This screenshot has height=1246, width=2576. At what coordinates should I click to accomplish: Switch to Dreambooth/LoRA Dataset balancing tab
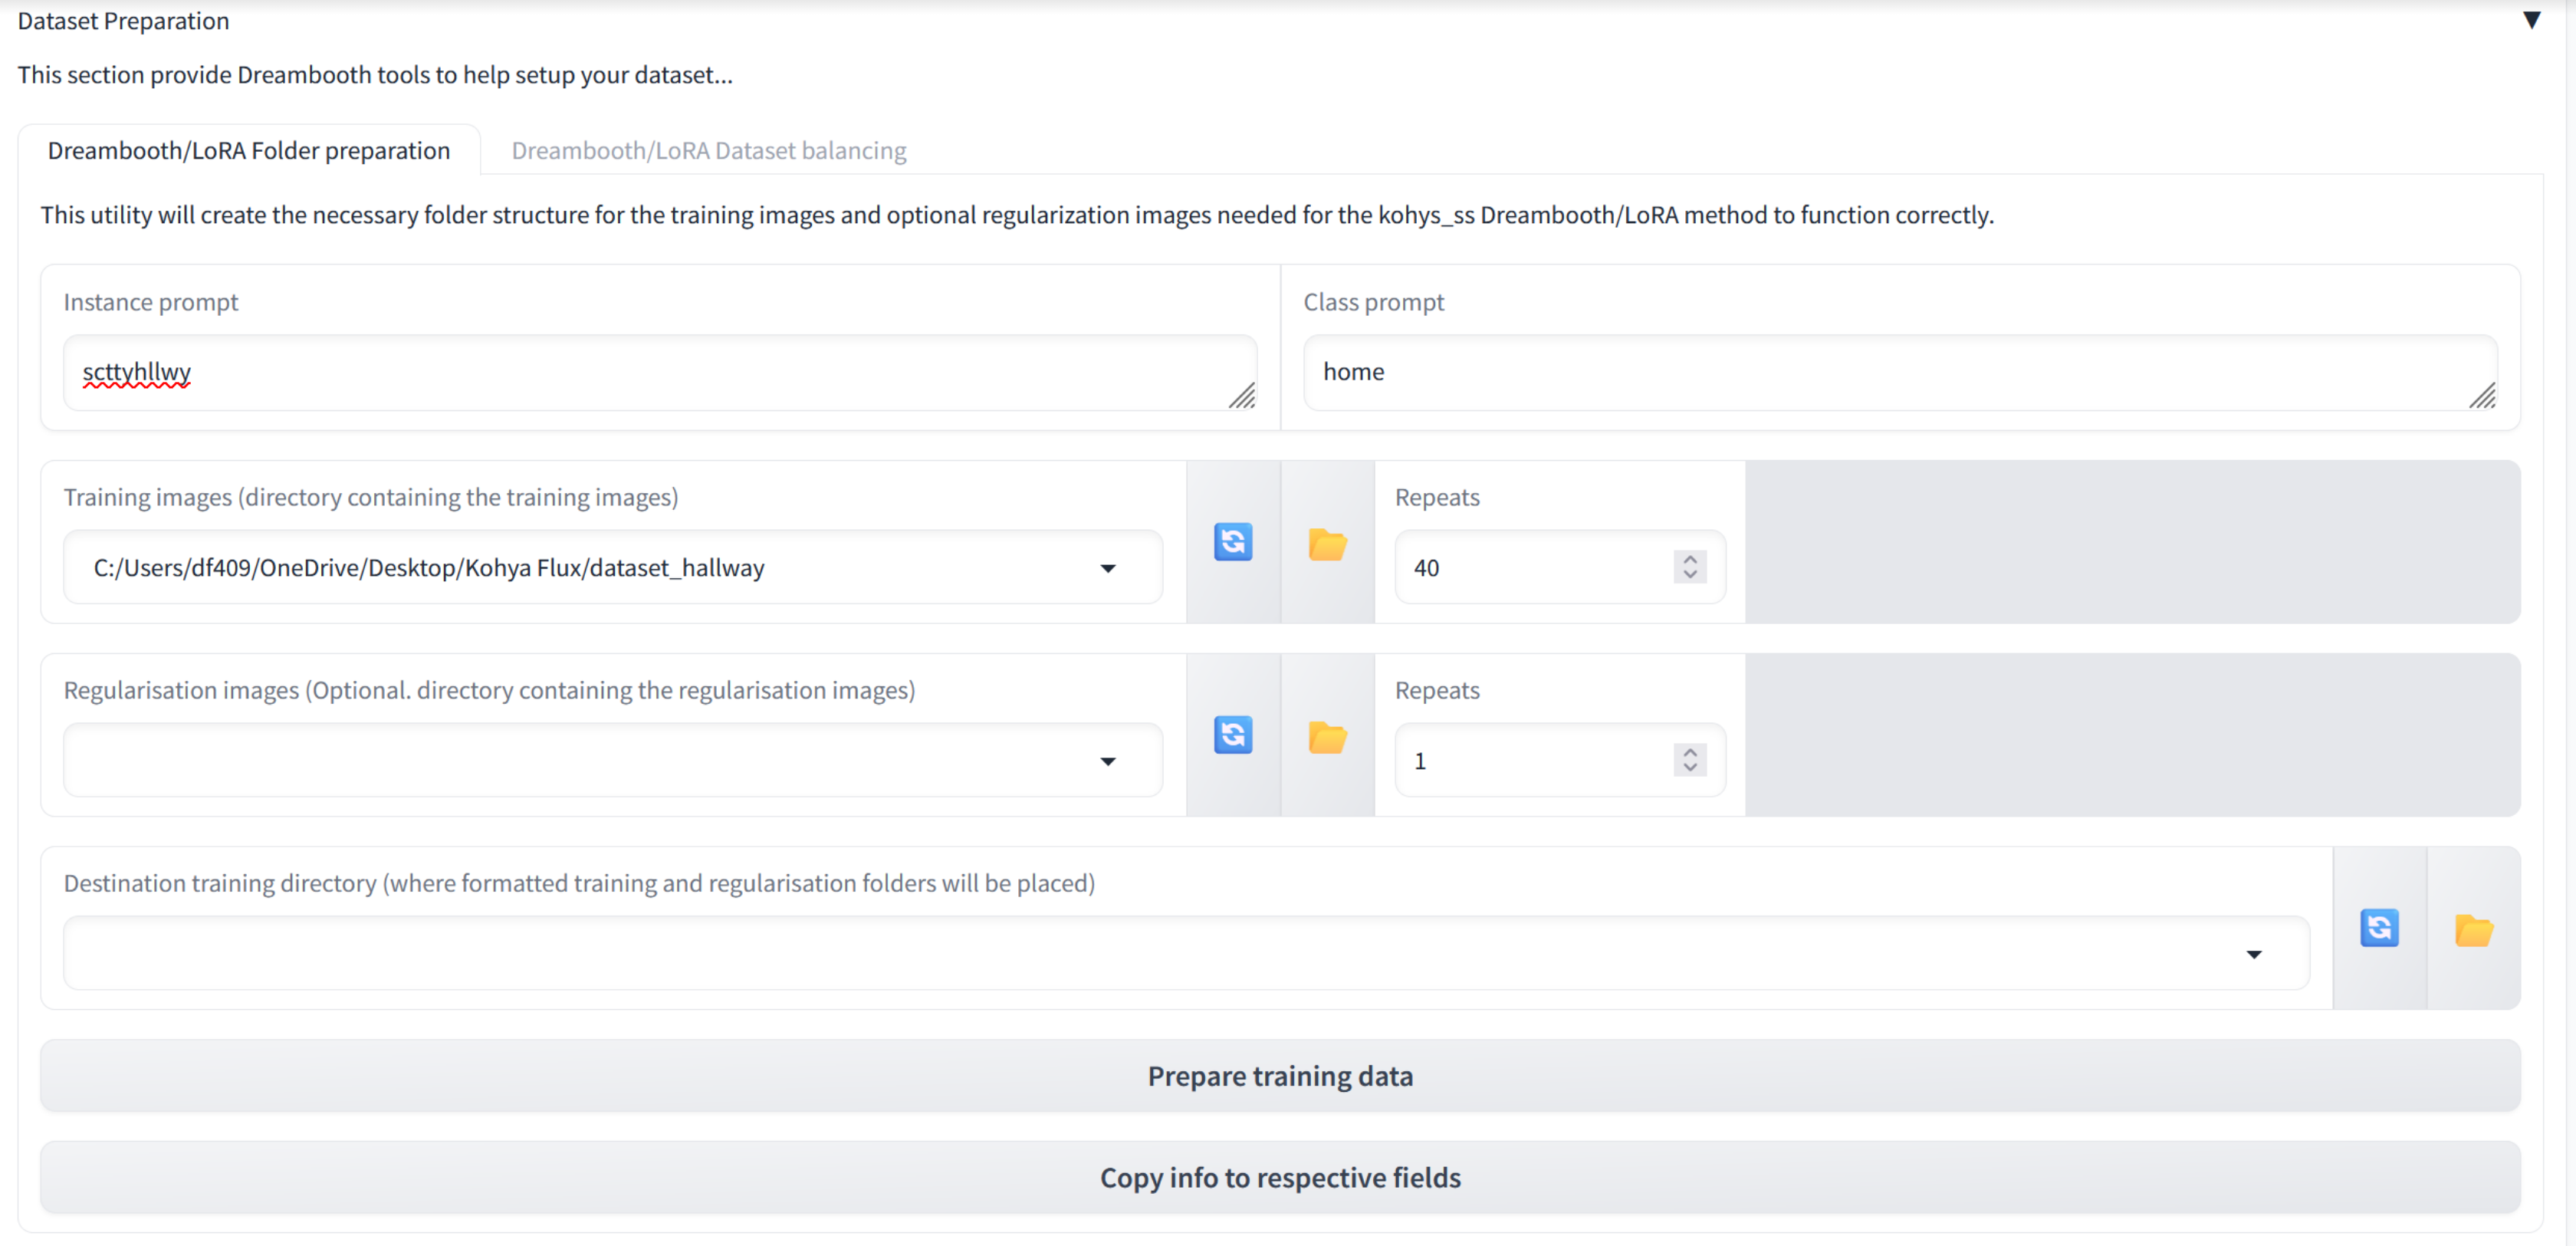(708, 150)
